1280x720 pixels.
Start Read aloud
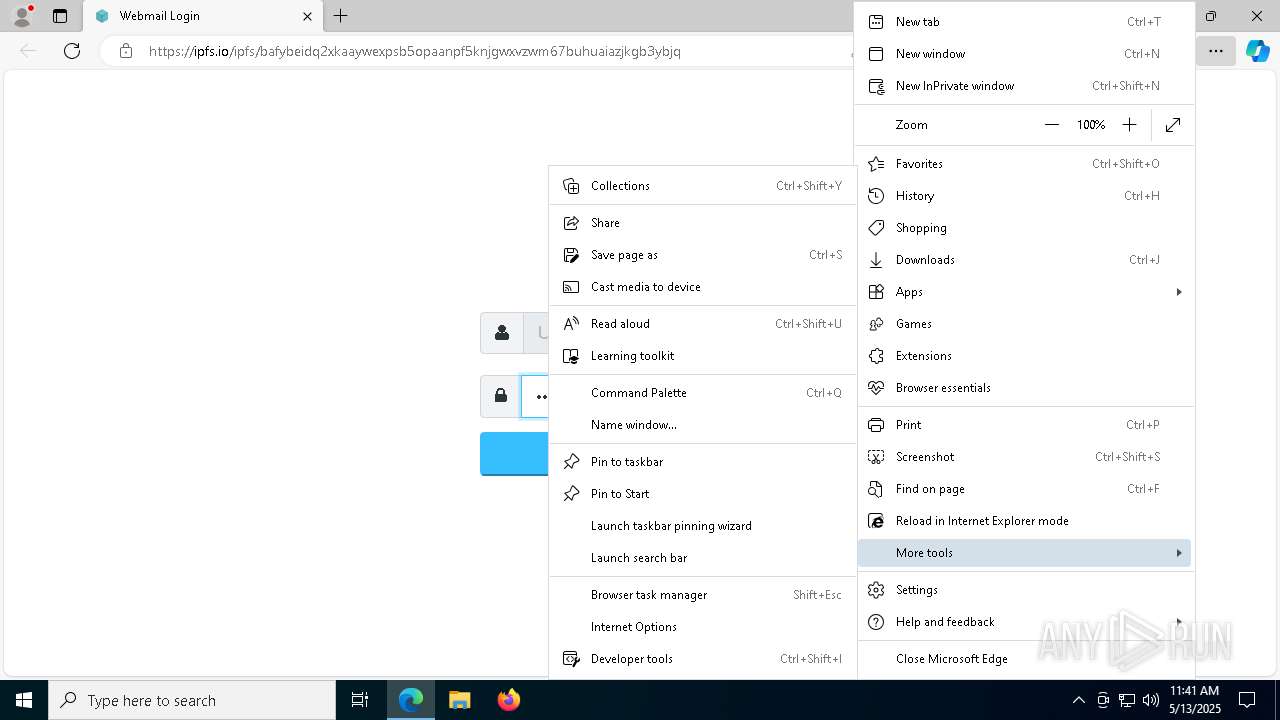[702, 323]
